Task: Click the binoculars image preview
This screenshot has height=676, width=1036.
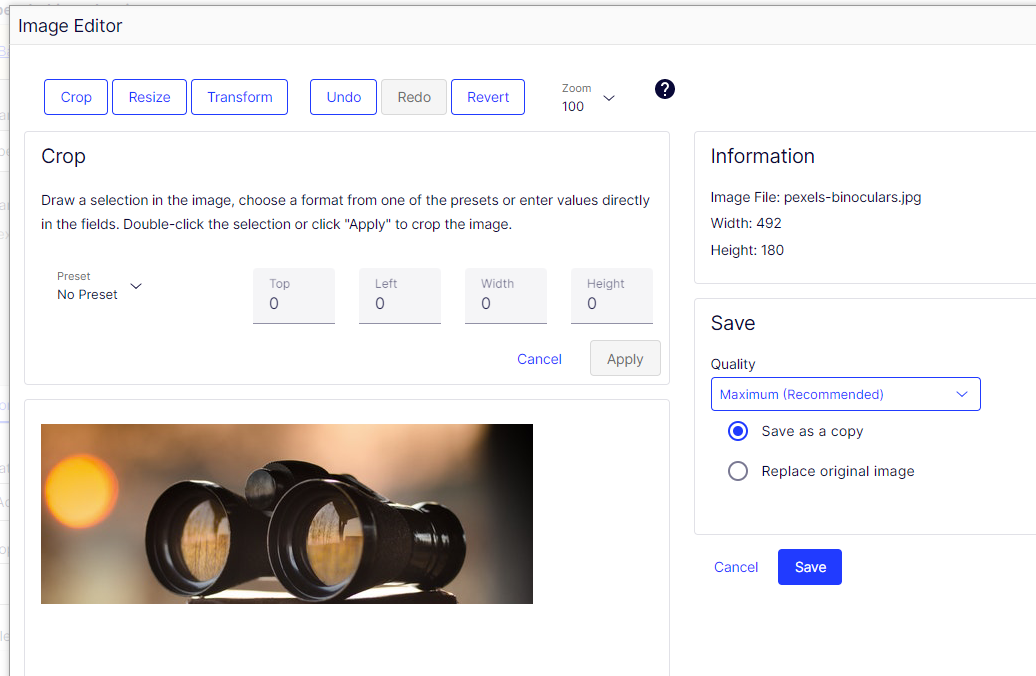Action: coord(287,514)
